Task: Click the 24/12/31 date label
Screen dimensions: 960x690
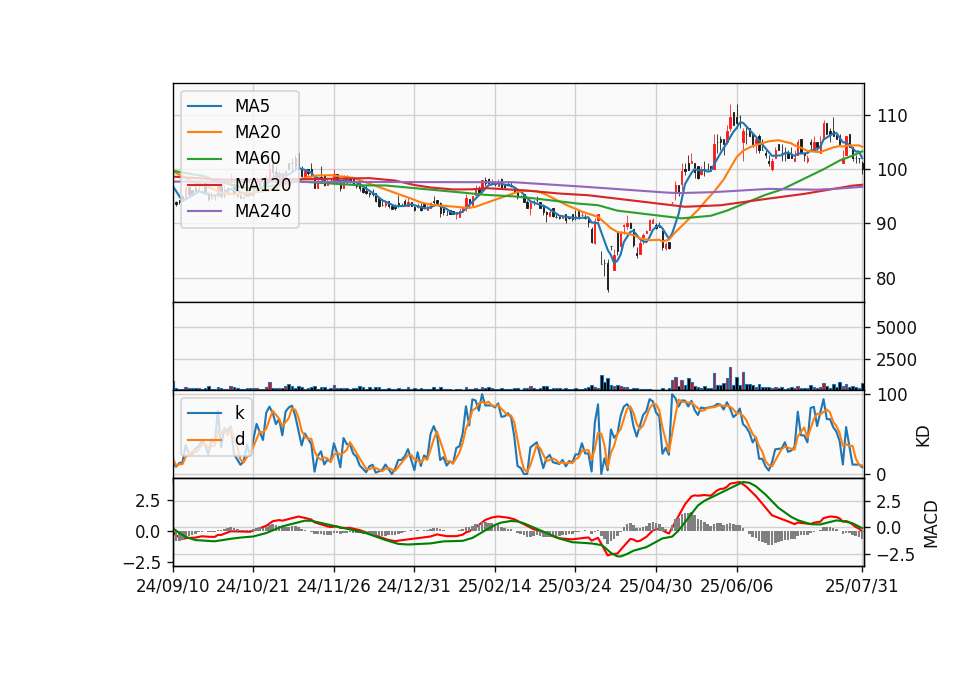Action: click(x=414, y=586)
